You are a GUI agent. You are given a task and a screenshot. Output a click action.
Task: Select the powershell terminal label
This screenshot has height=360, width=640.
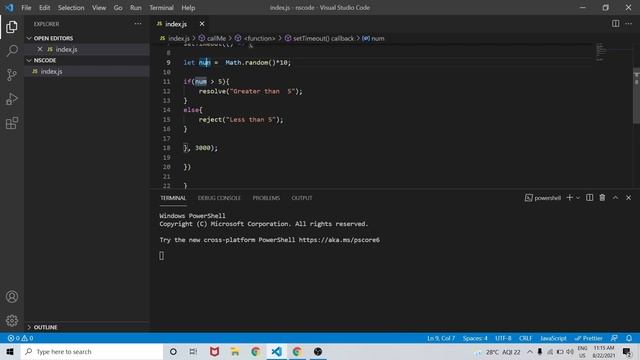pos(543,198)
